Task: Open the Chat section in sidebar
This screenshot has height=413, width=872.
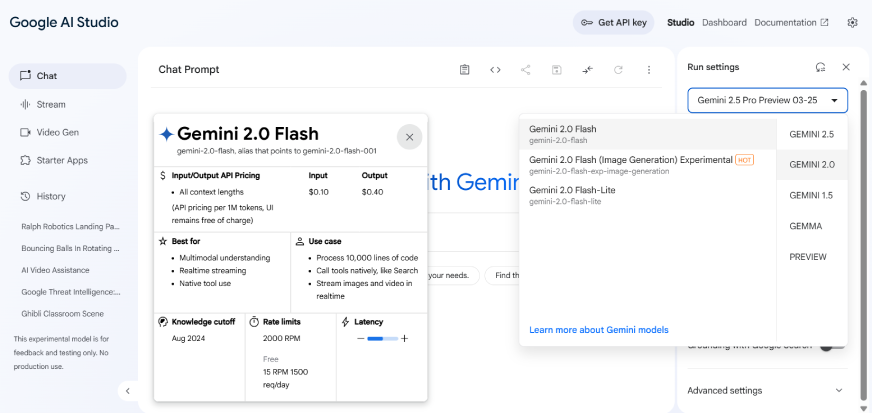Action: point(67,76)
